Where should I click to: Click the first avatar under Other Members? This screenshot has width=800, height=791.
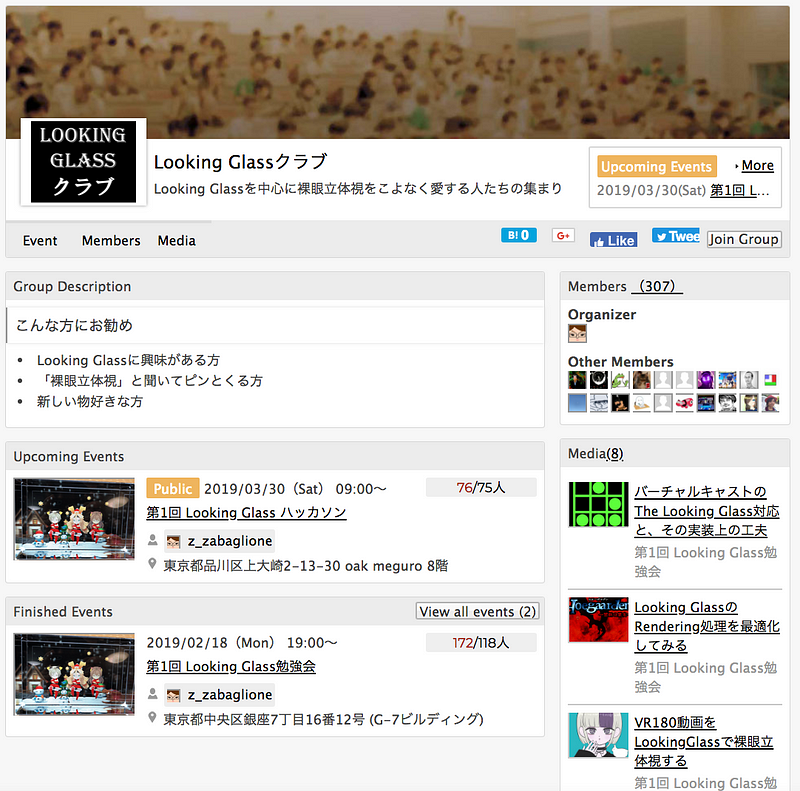click(x=577, y=380)
